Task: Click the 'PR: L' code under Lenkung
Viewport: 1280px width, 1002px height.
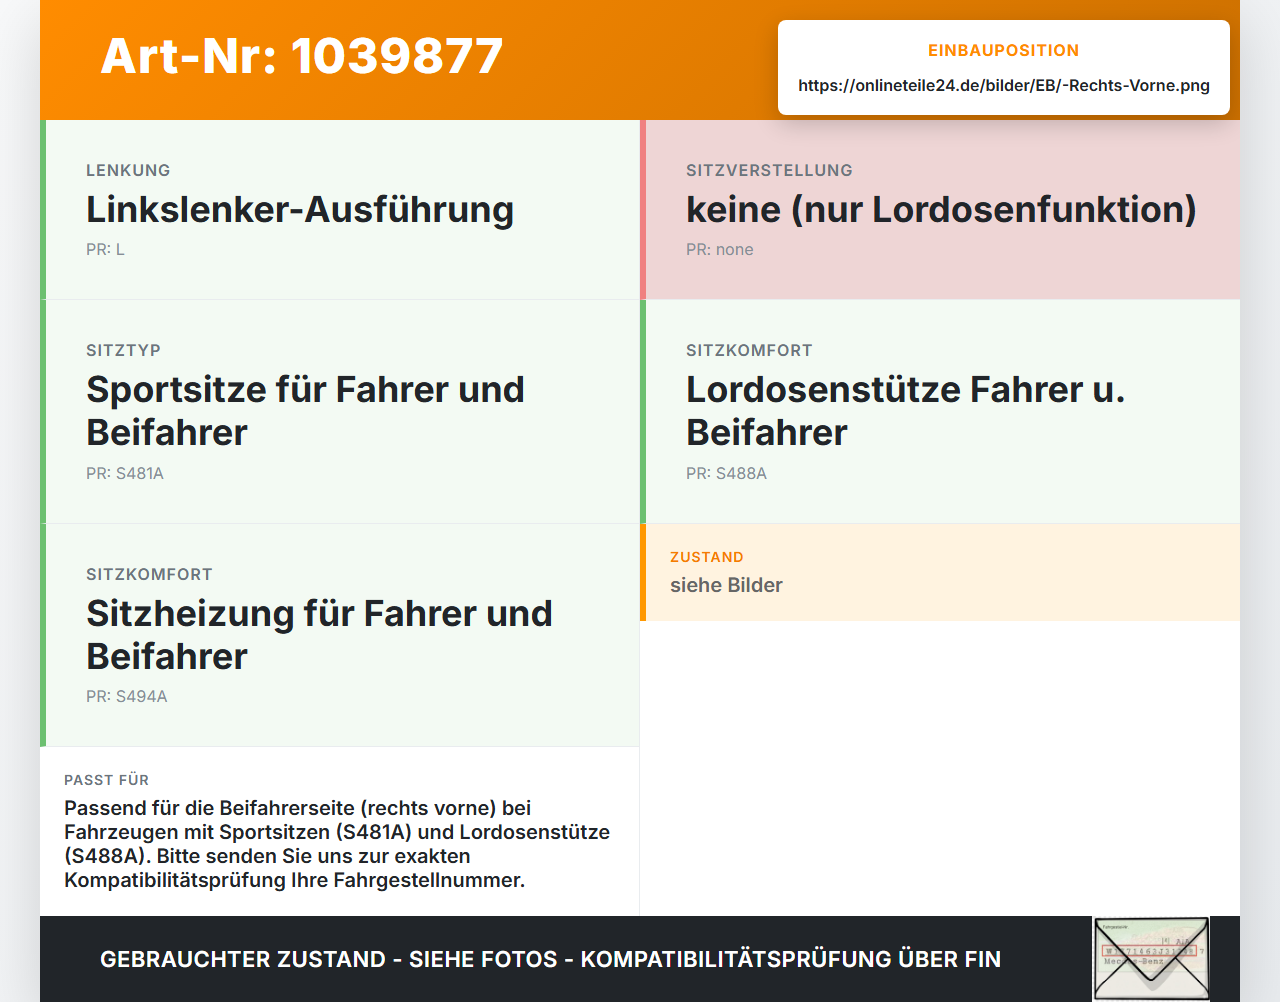Action: [105, 249]
